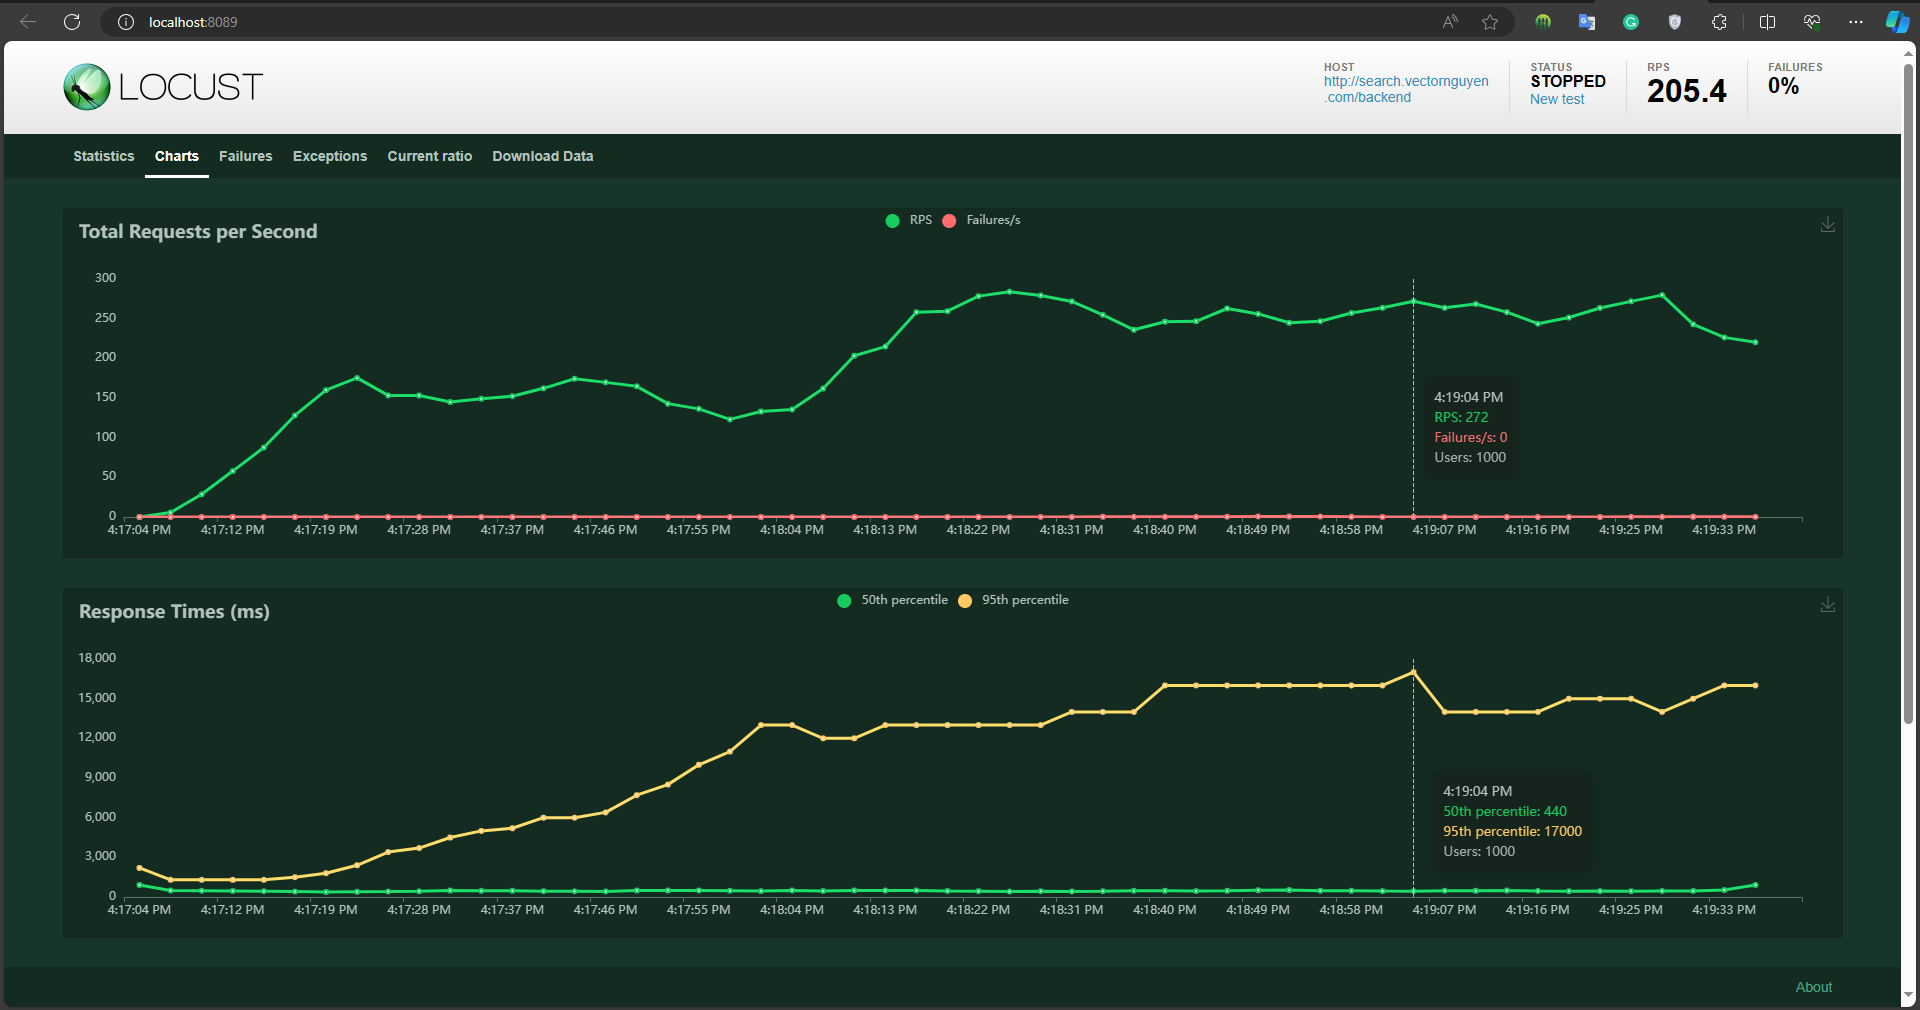
Task: Click the Total Requests per Second title
Action: (x=198, y=232)
